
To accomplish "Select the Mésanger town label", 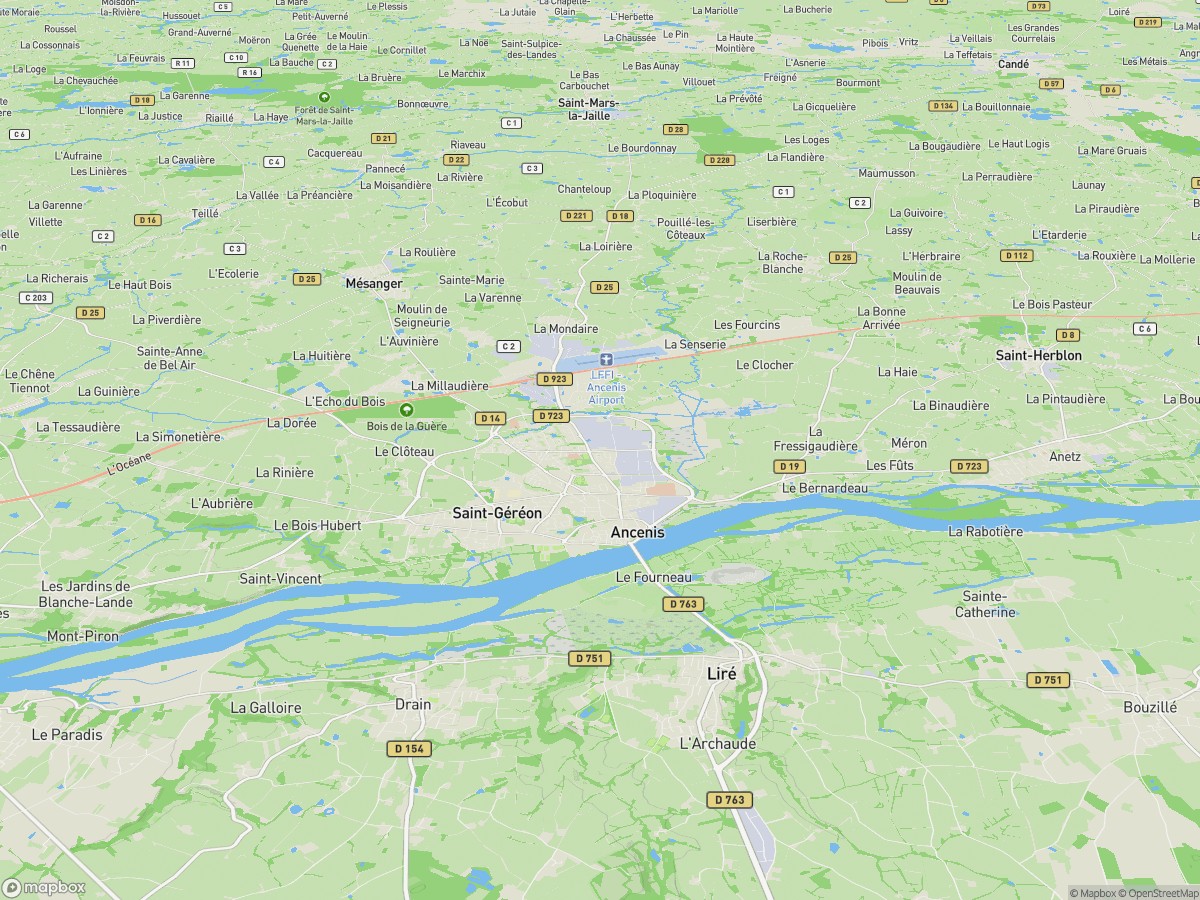I will point(373,283).
